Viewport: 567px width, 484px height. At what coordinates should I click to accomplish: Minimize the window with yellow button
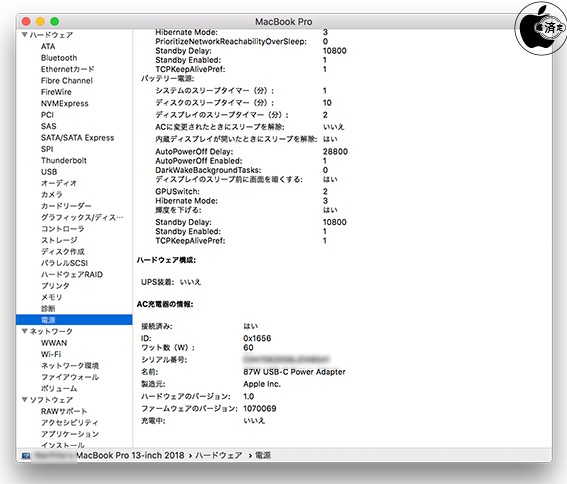coord(40,22)
